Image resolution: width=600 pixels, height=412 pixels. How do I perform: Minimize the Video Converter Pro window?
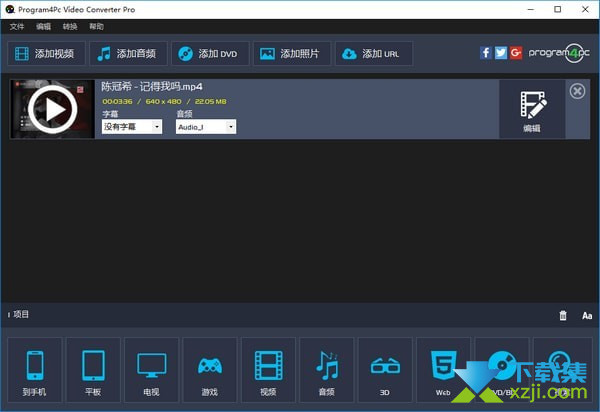tap(531, 9)
